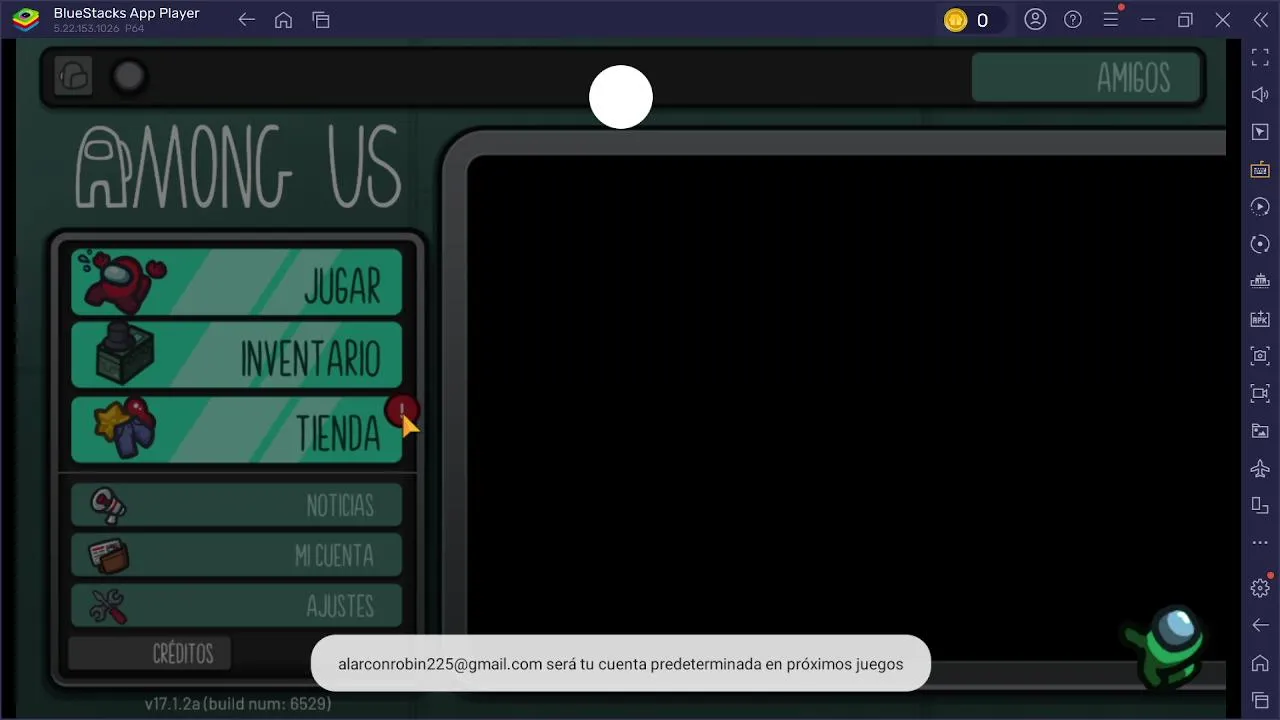Click the red crewmate Jugar icon

click(123, 282)
